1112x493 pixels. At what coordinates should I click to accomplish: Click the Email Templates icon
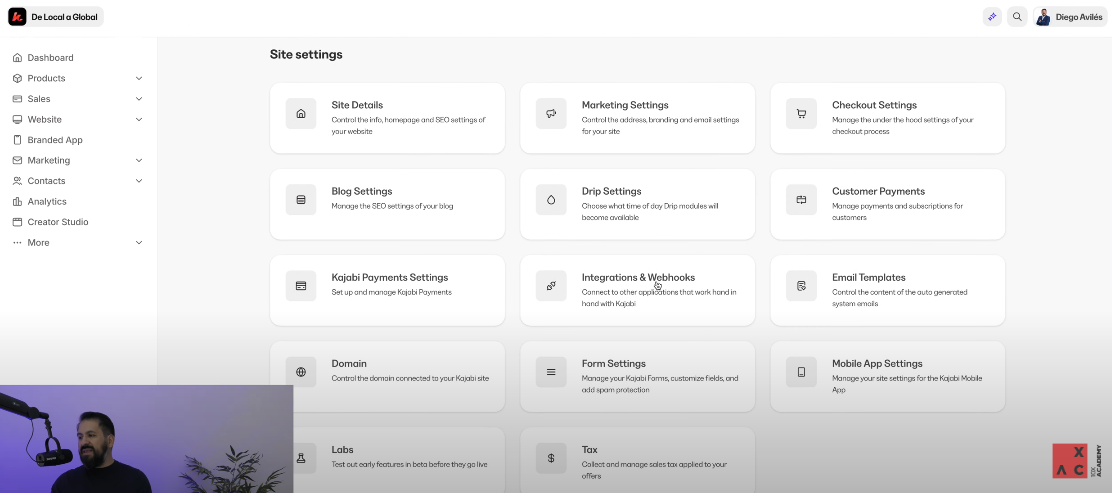[x=801, y=286]
